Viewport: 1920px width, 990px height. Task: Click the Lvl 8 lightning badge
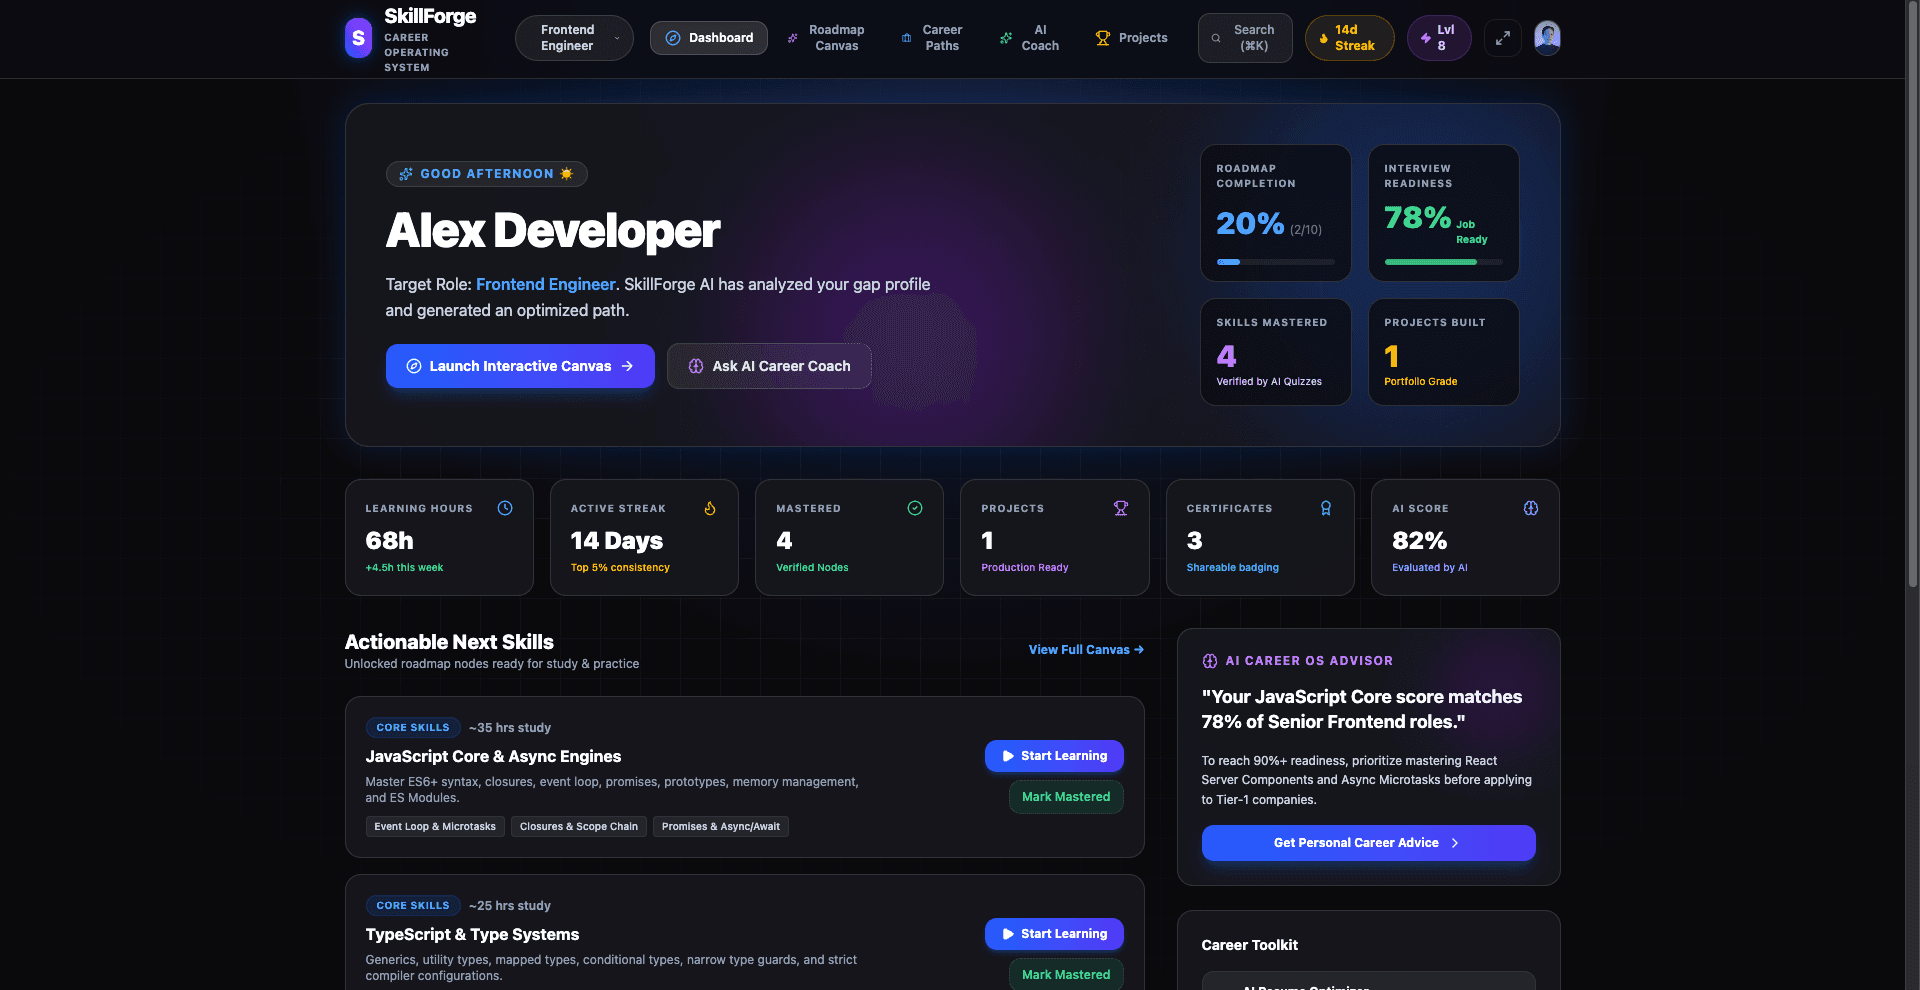[1439, 38]
